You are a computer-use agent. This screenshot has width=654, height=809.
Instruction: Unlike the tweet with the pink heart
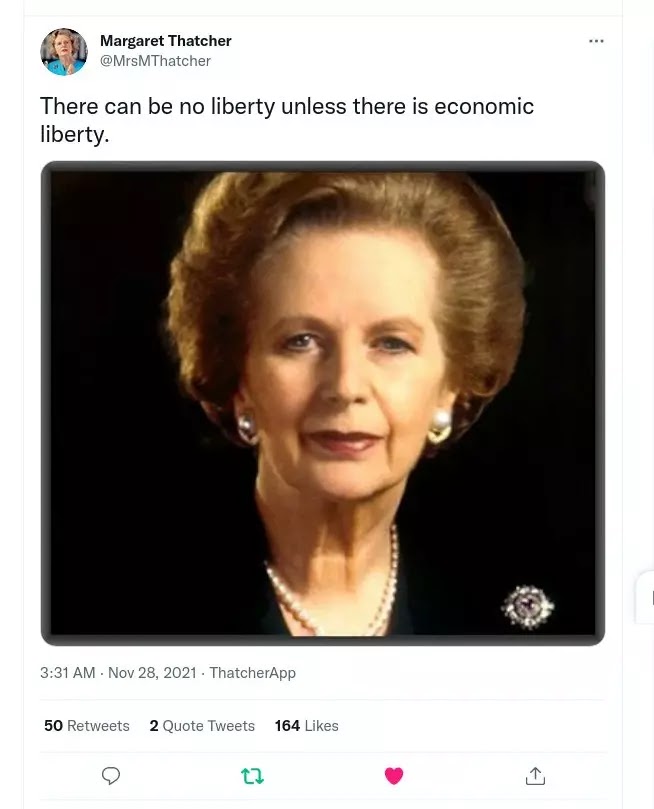(394, 776)
